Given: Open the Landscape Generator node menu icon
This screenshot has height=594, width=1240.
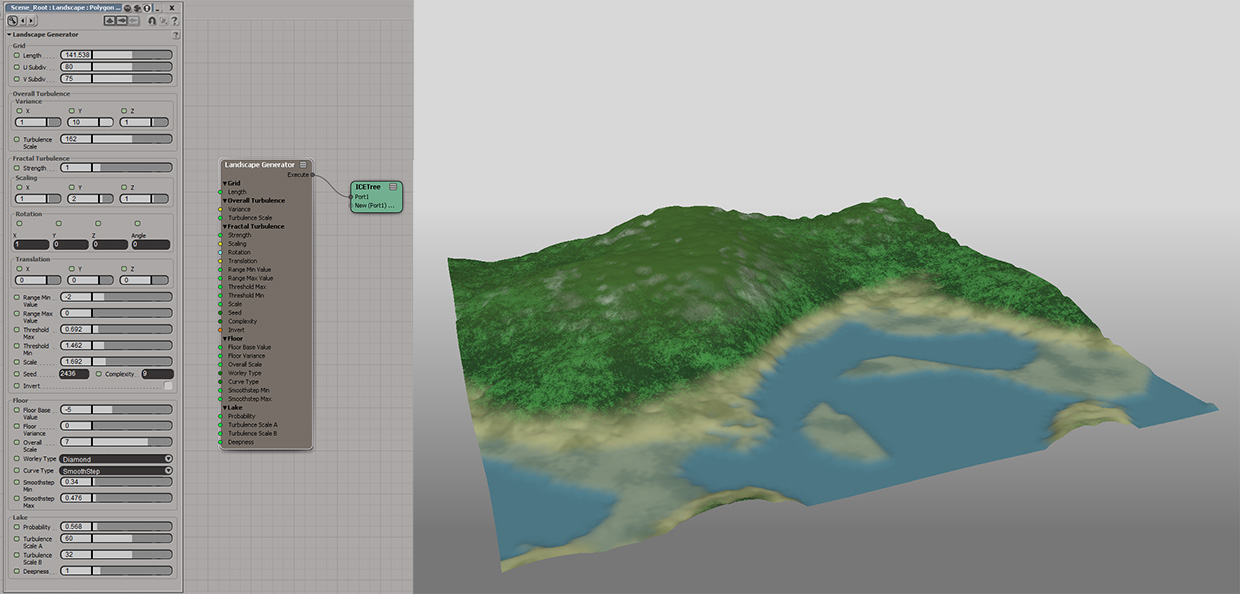Looking at the screenshot, I should tap(304, 164).
